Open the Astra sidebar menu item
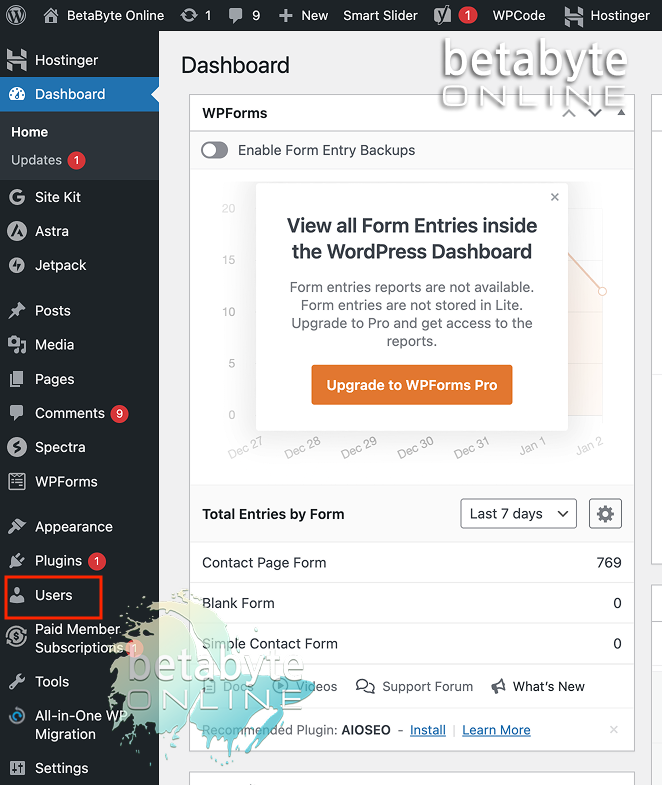Image resolution: width=662 pixels, height=785 pixels. (51, 231)
